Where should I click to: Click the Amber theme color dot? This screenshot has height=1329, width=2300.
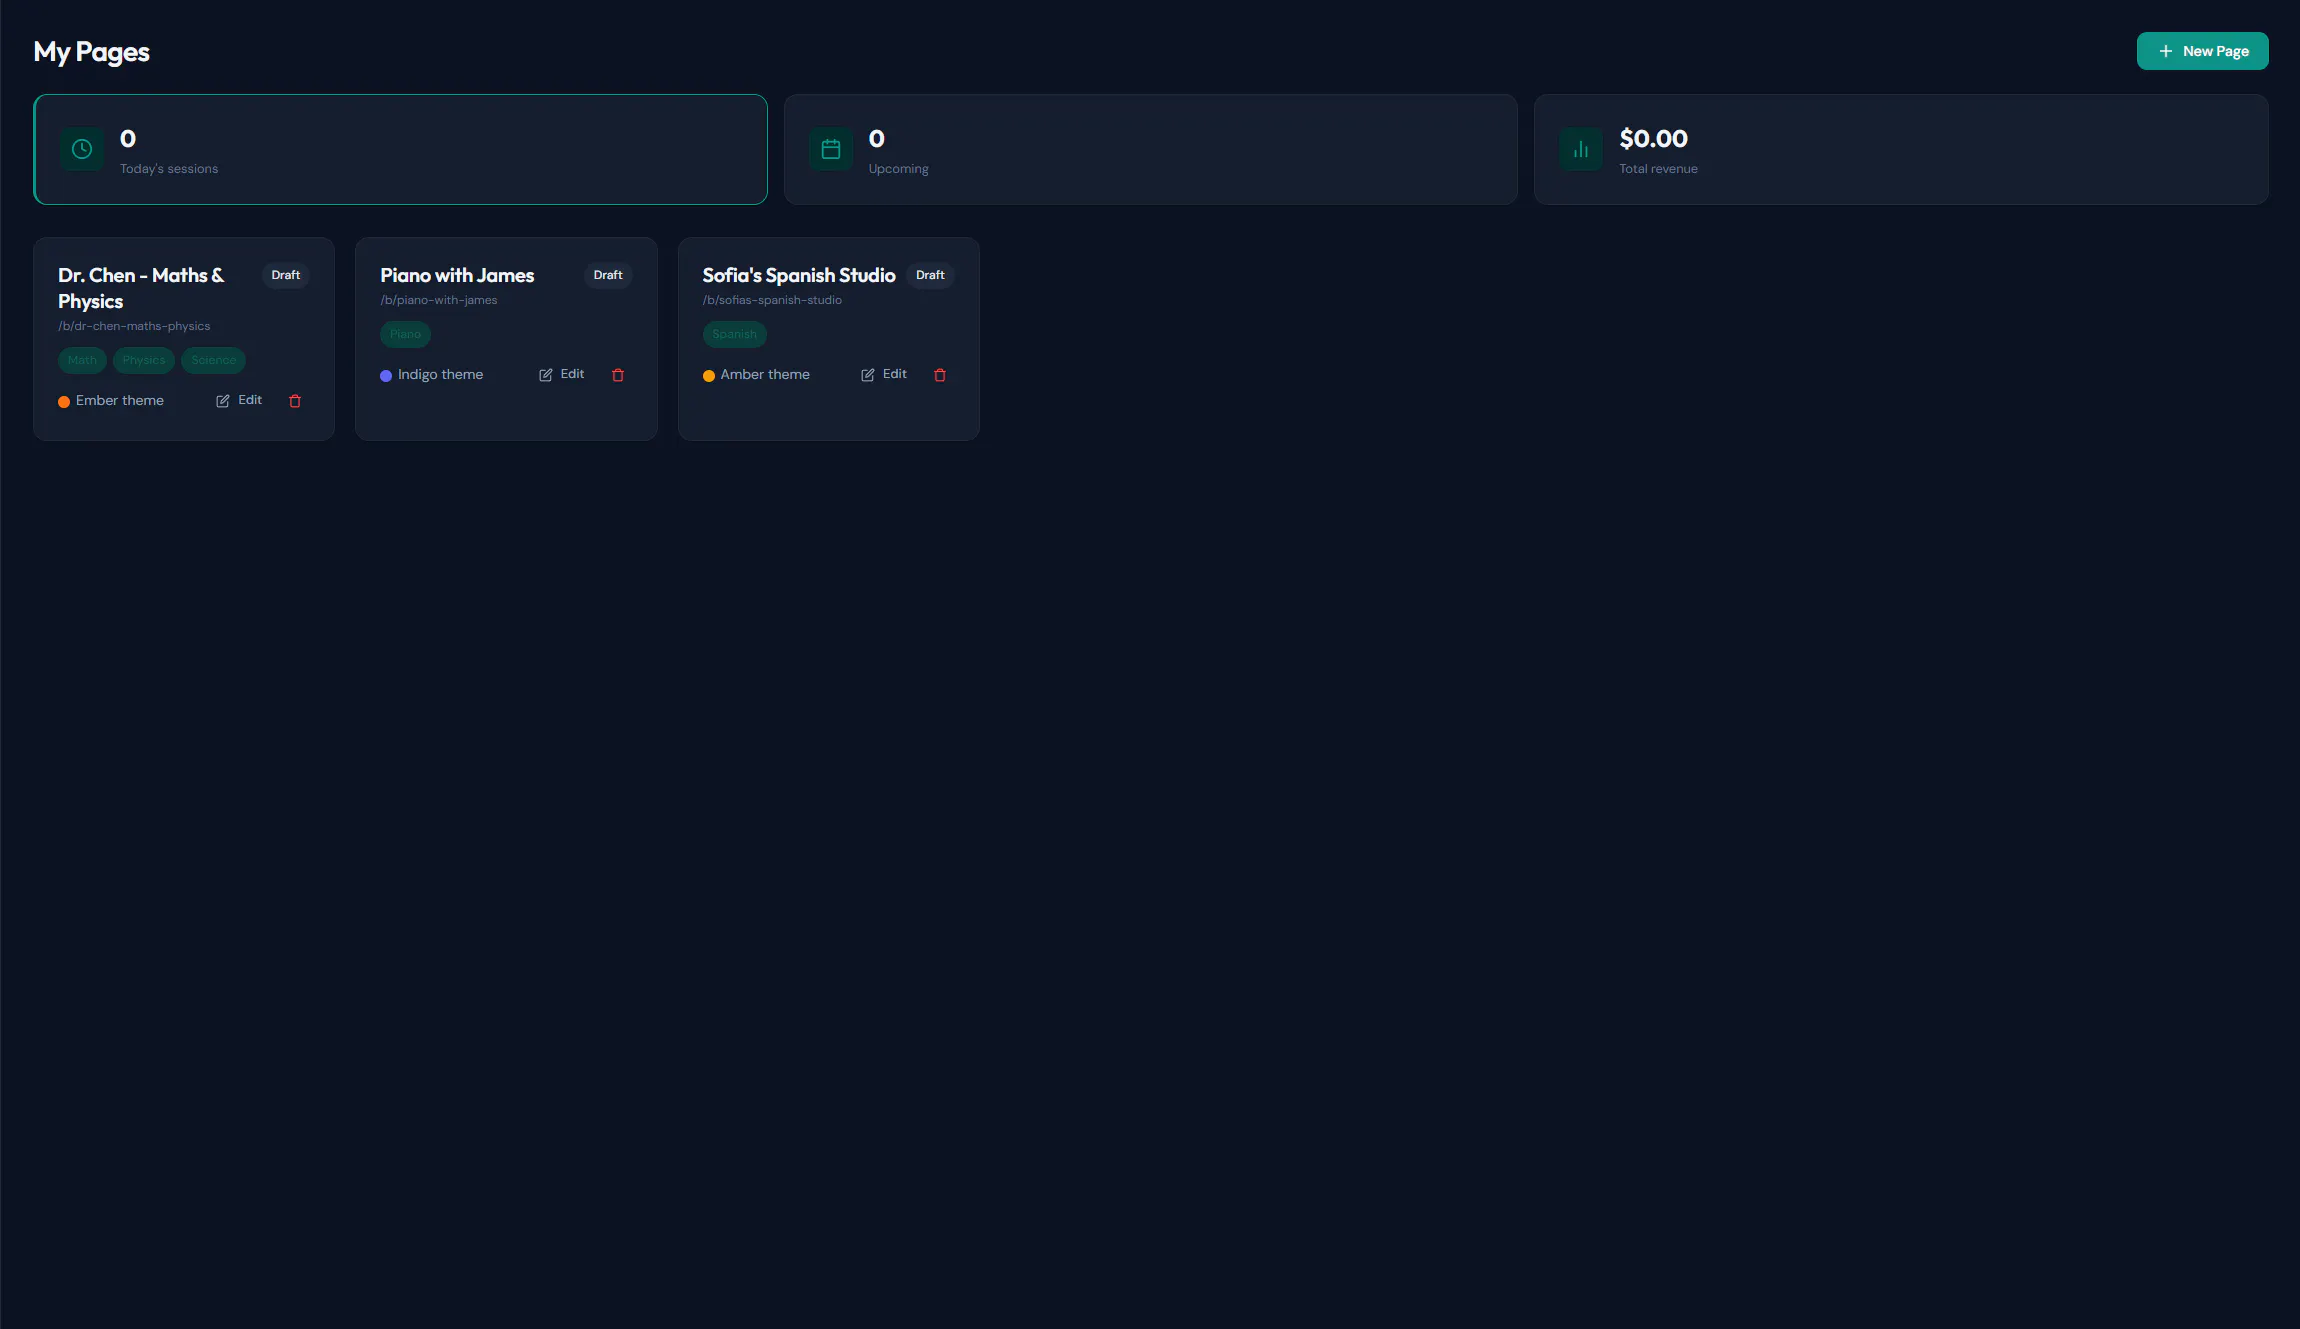coord(709,375)
